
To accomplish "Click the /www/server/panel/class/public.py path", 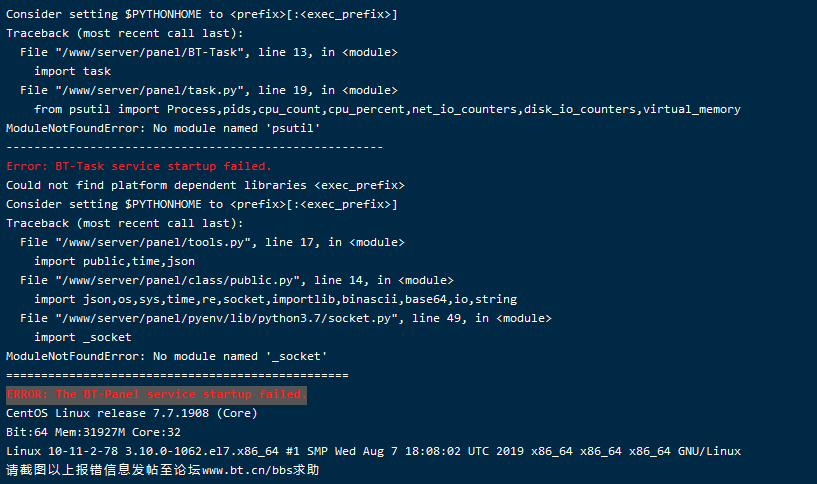I will [x=178, y=280].
